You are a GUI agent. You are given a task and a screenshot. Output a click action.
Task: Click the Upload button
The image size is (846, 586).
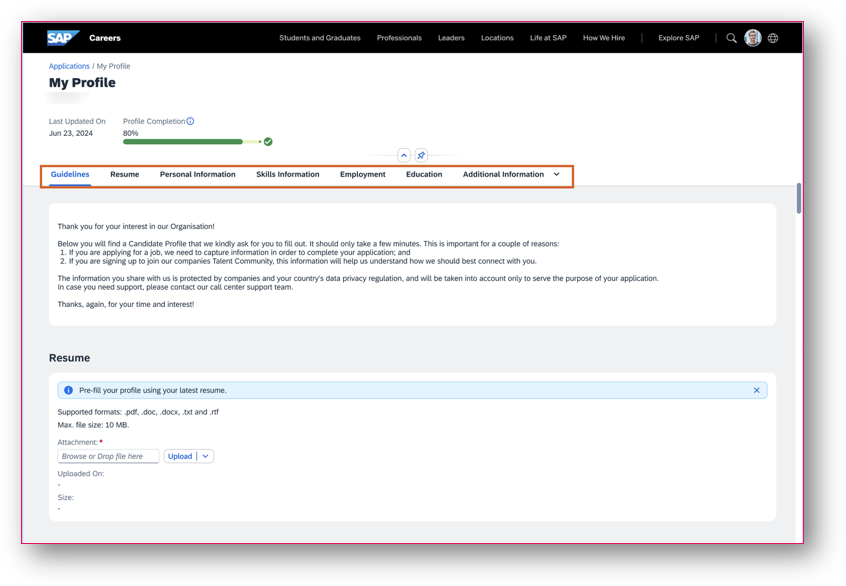click(x=180, y=456)
